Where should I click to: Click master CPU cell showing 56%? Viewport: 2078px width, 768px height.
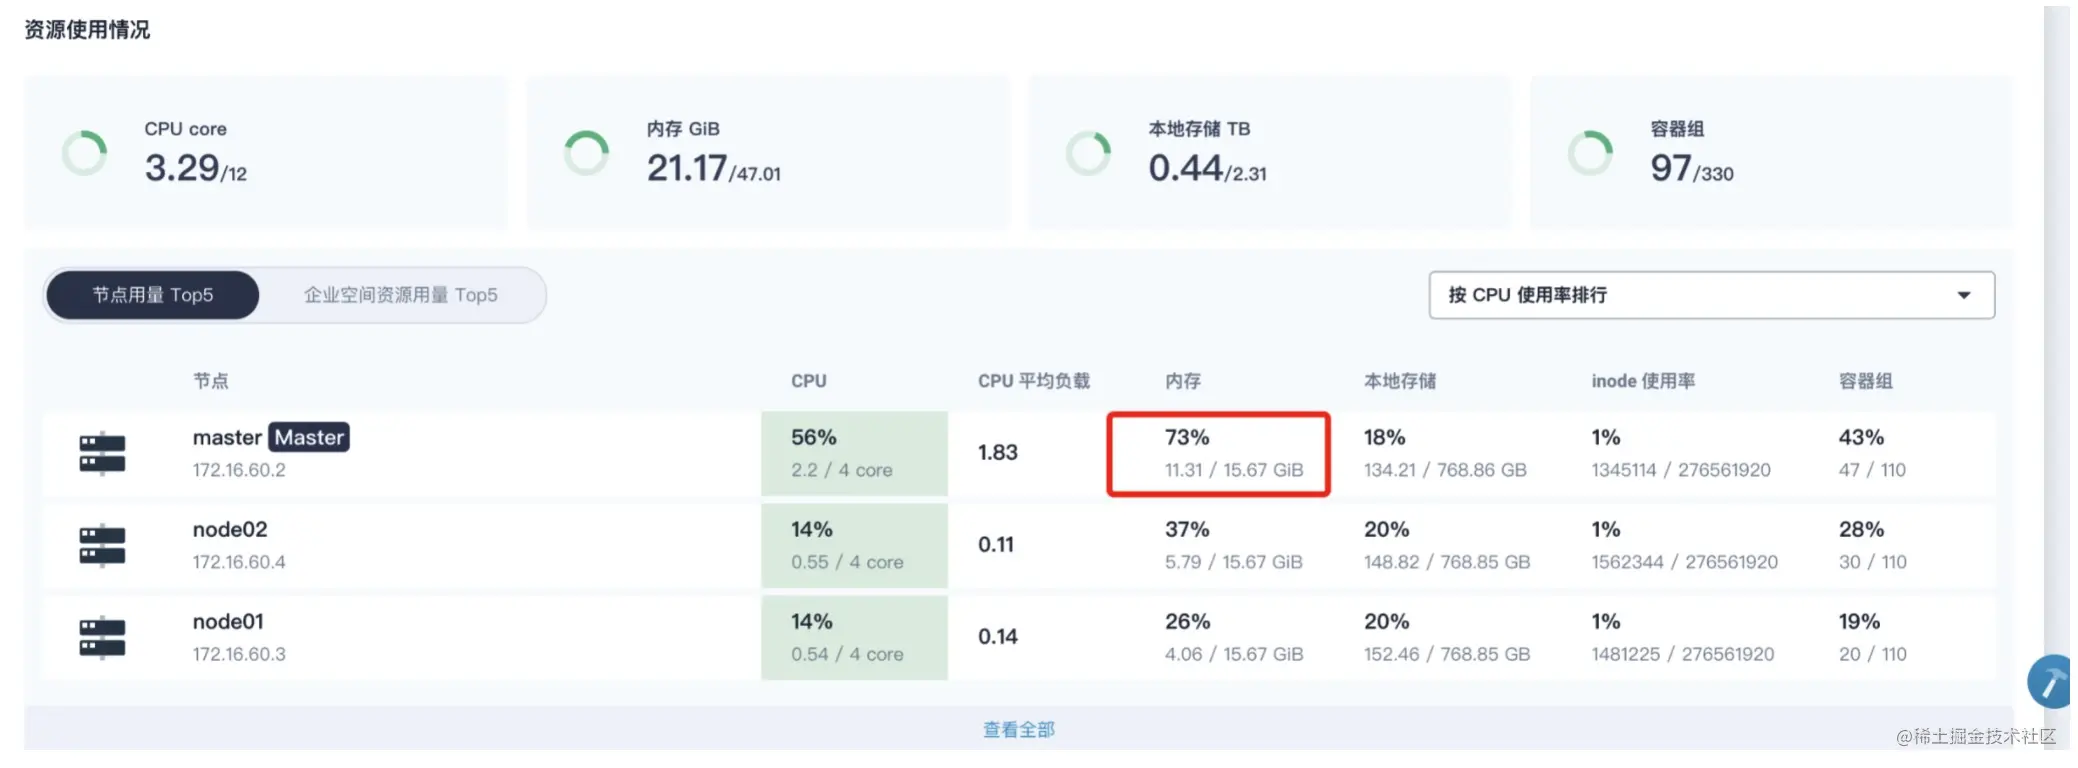[854, 453]
